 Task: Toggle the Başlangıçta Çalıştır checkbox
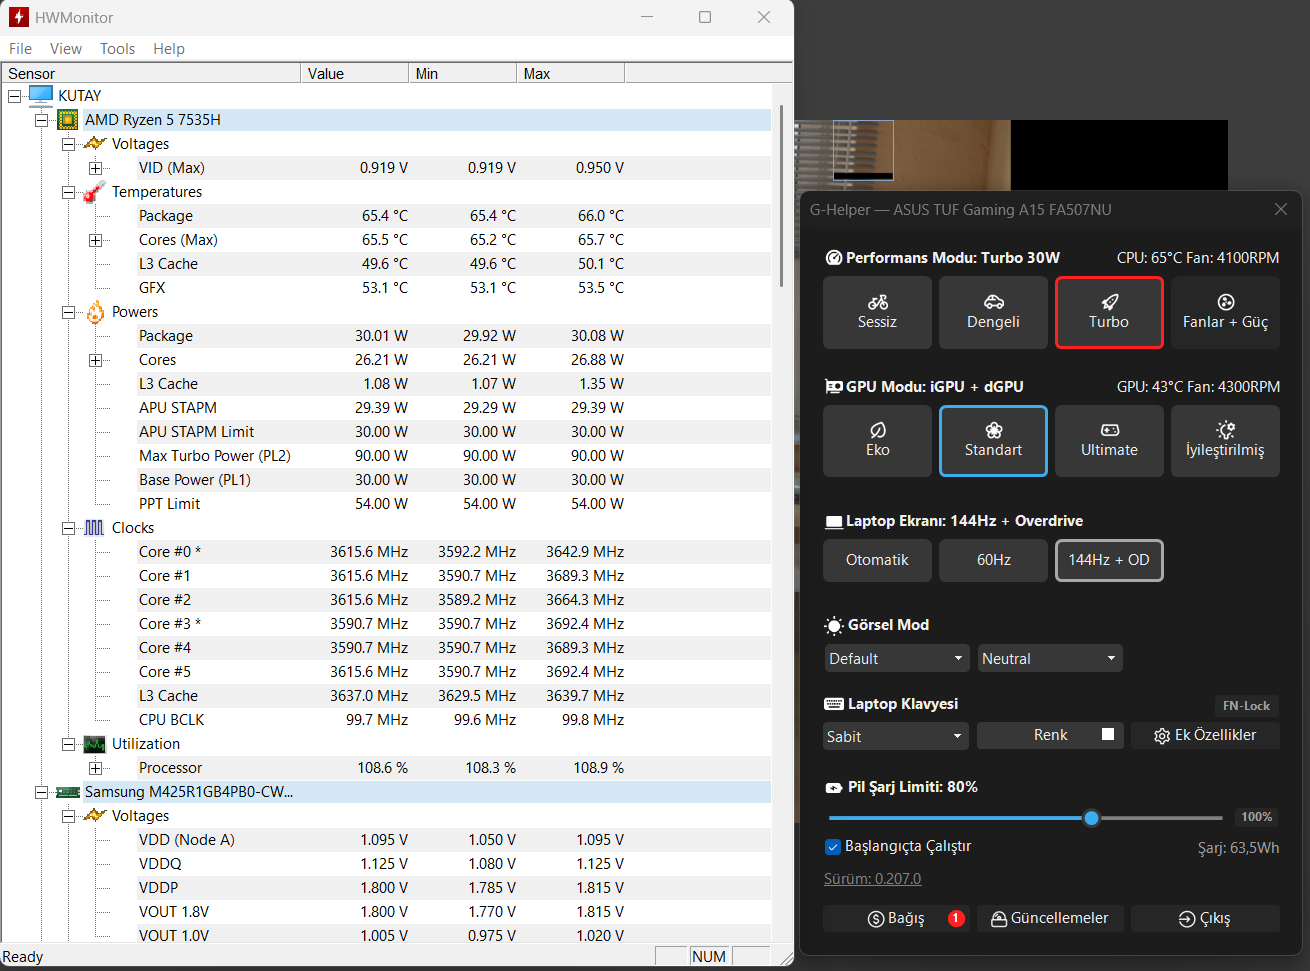point(832,847)
